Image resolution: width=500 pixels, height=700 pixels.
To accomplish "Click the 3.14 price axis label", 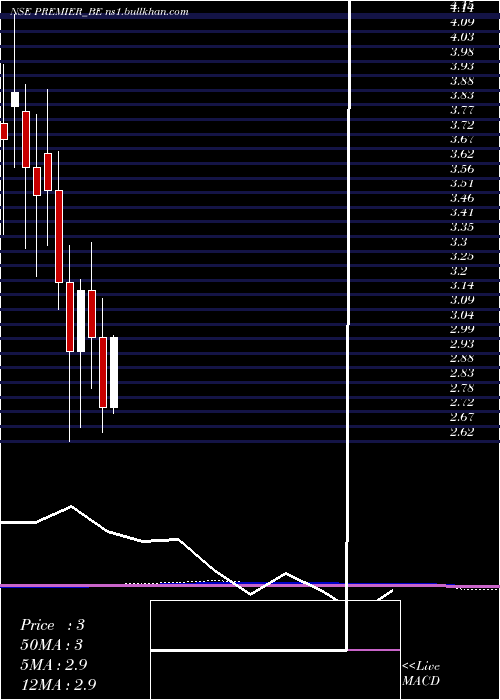I will (462, 285).
